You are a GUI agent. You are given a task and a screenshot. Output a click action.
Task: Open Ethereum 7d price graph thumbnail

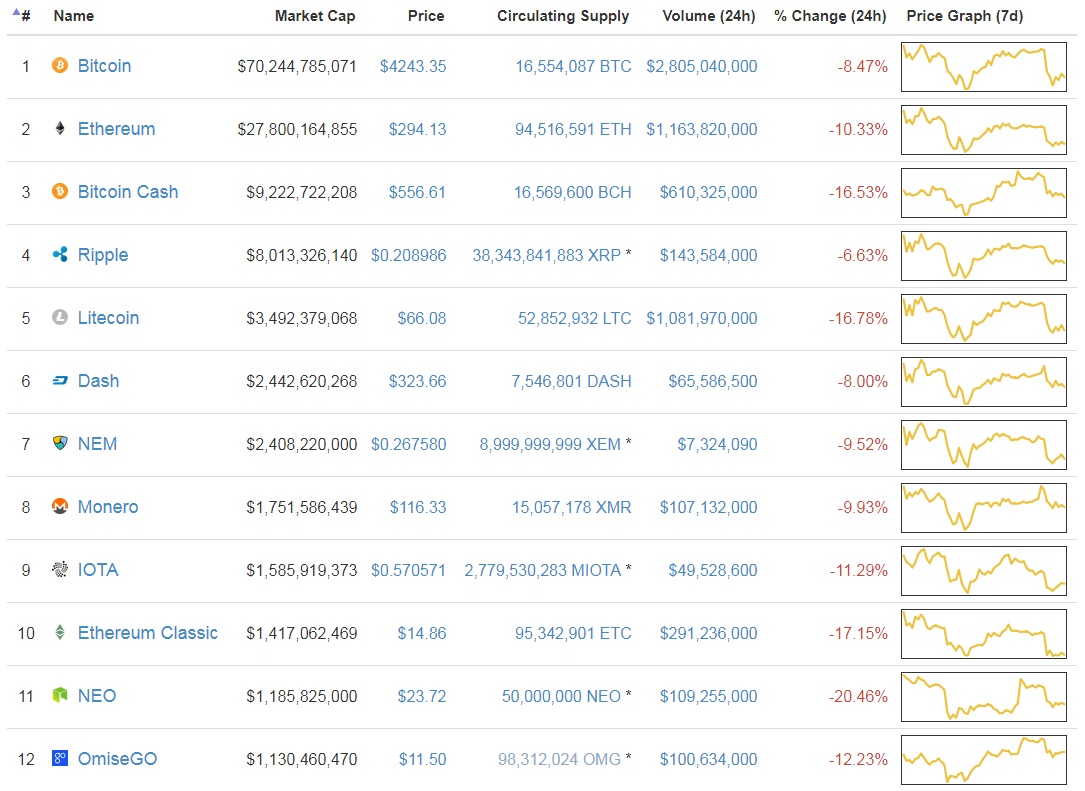(x=984, y=129)
